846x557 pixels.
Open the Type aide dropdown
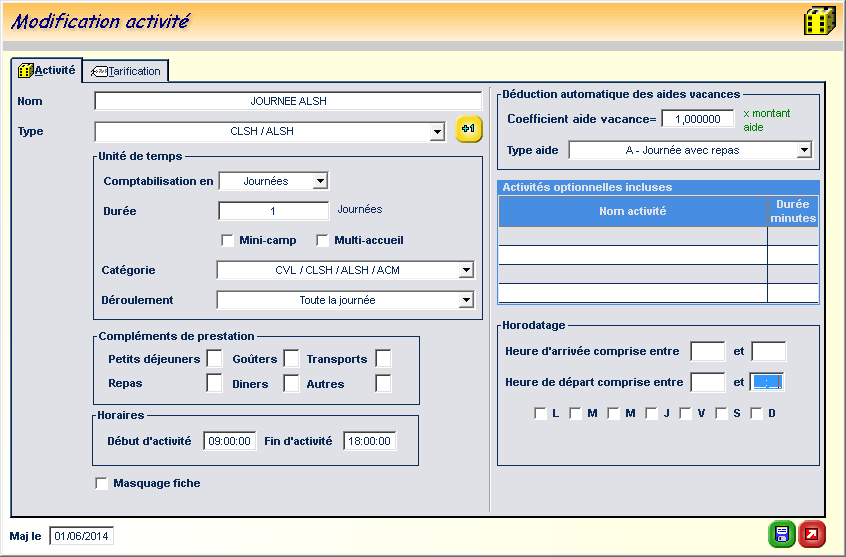coord(803,150)
